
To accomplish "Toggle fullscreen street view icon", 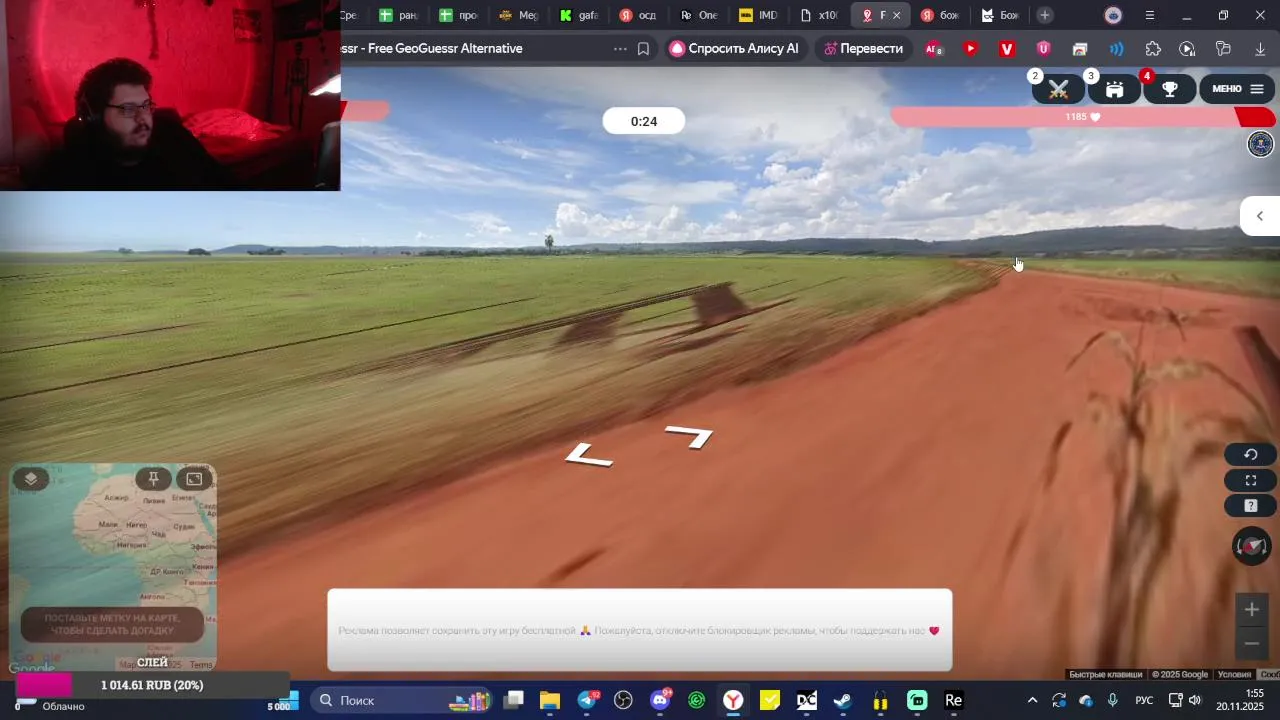I will pyautogui.click(x=1250, y=480).
